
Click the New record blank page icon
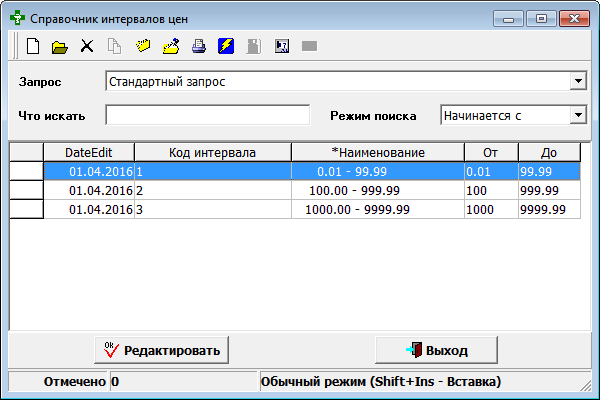(32, 46)
